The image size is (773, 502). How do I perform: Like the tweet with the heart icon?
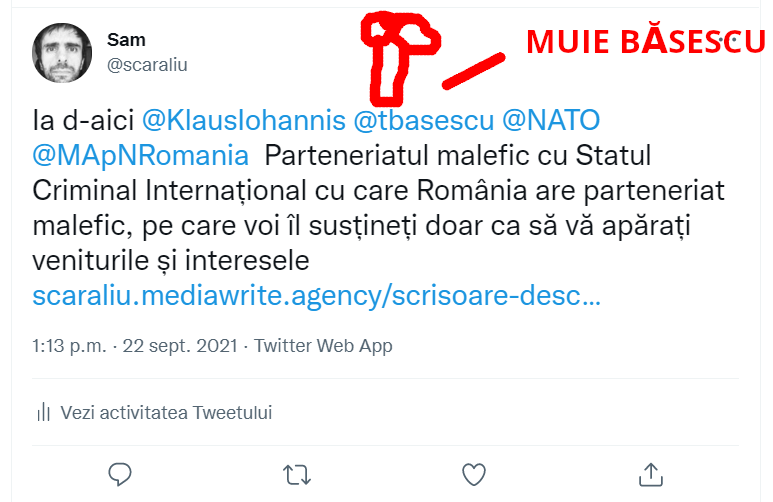point(474,474)
